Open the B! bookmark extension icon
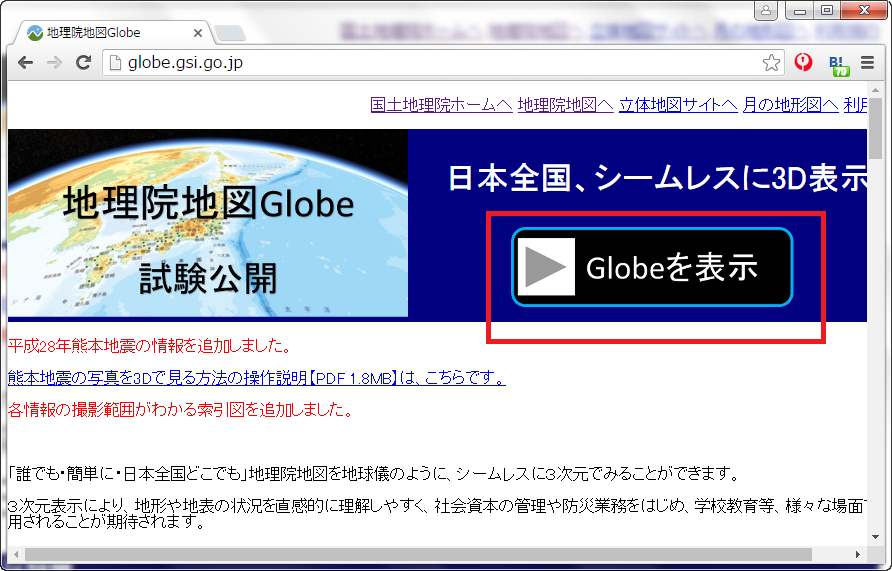This screenshot has width=892, height=571. pyautogui.click(x=839, y=65)
